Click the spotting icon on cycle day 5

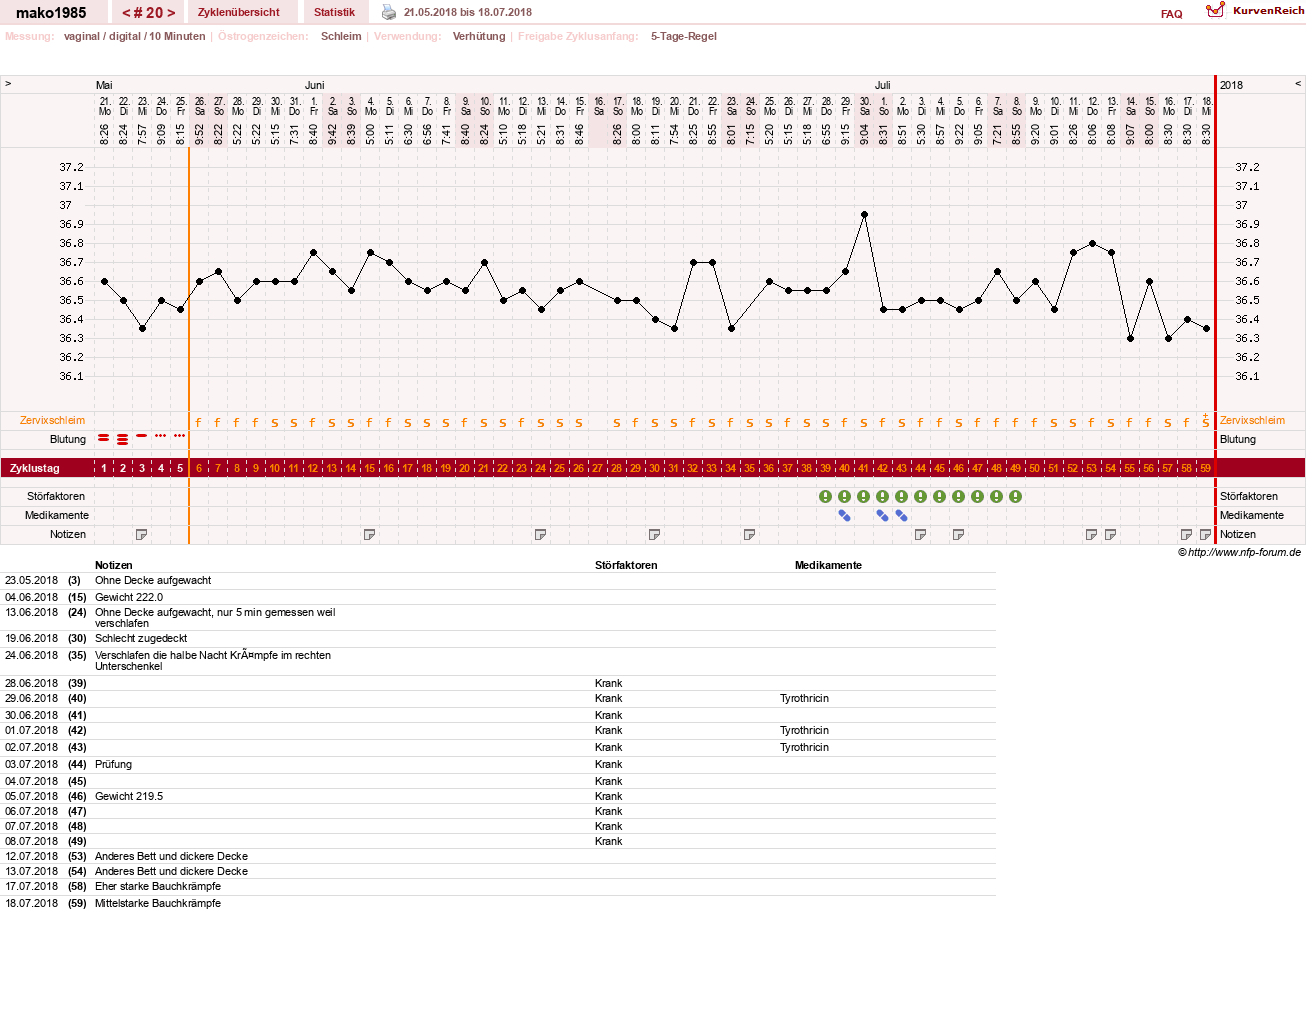coord(180,436)
